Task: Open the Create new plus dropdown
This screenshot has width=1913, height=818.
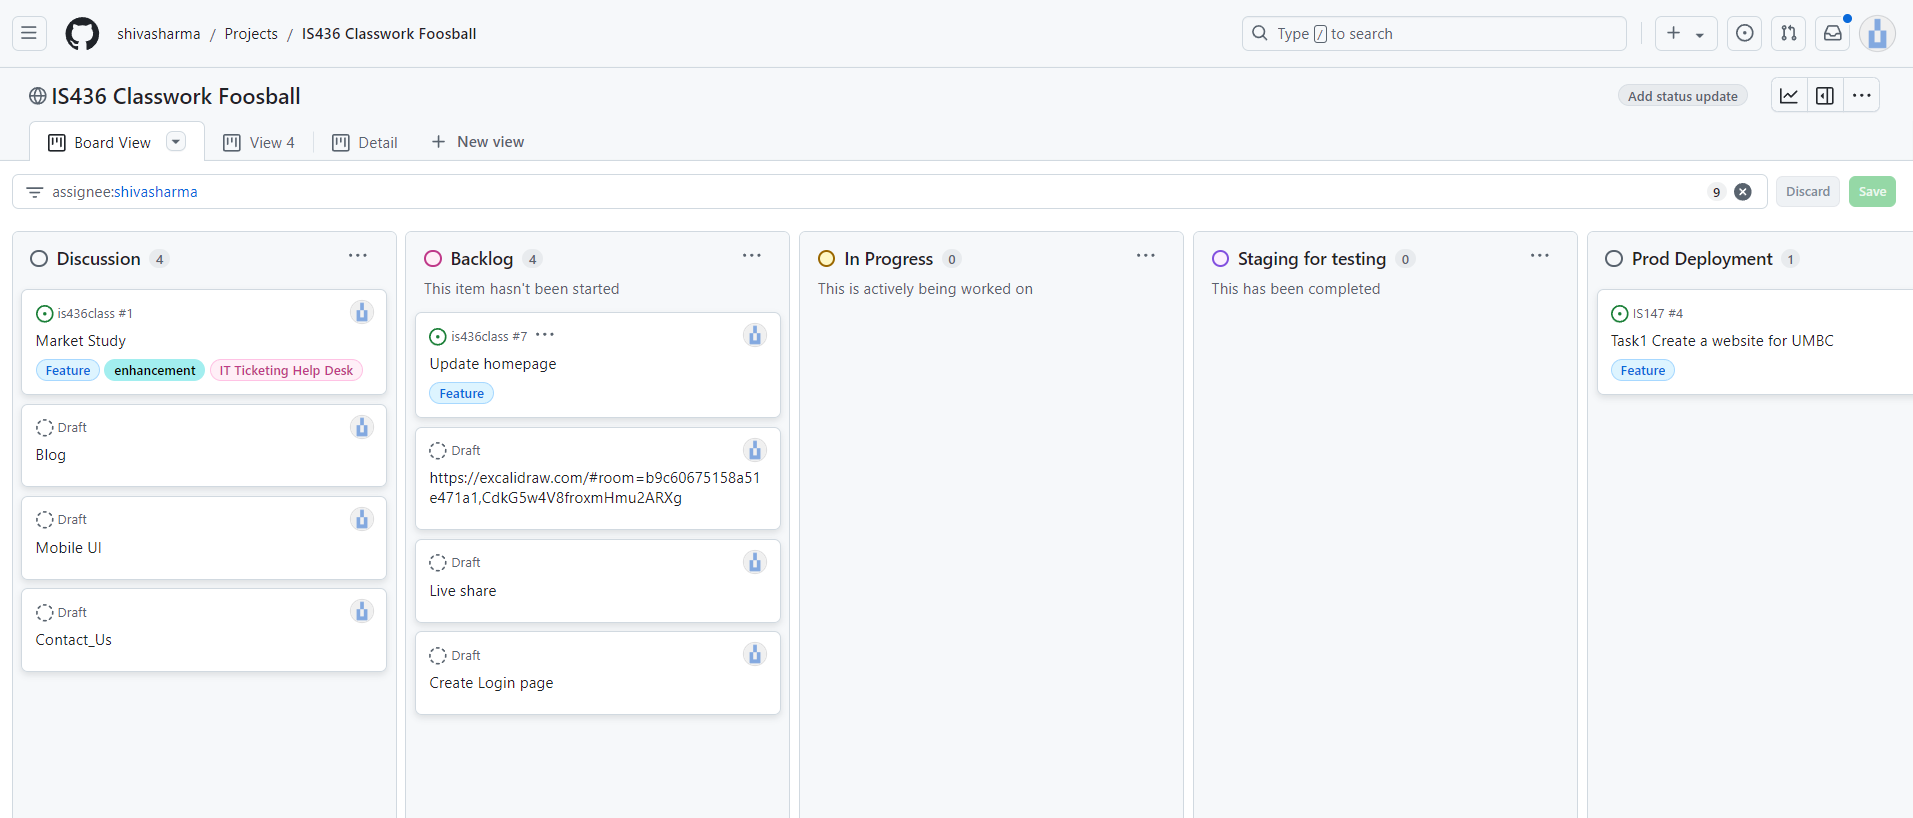Action: coord(1685,34)
